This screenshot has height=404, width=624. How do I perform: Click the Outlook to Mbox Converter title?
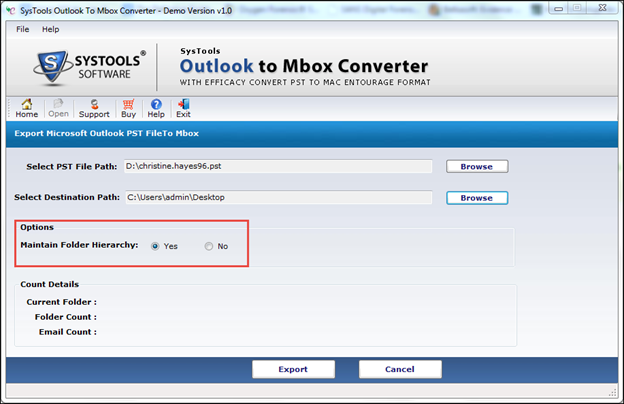tap(304, 66)
